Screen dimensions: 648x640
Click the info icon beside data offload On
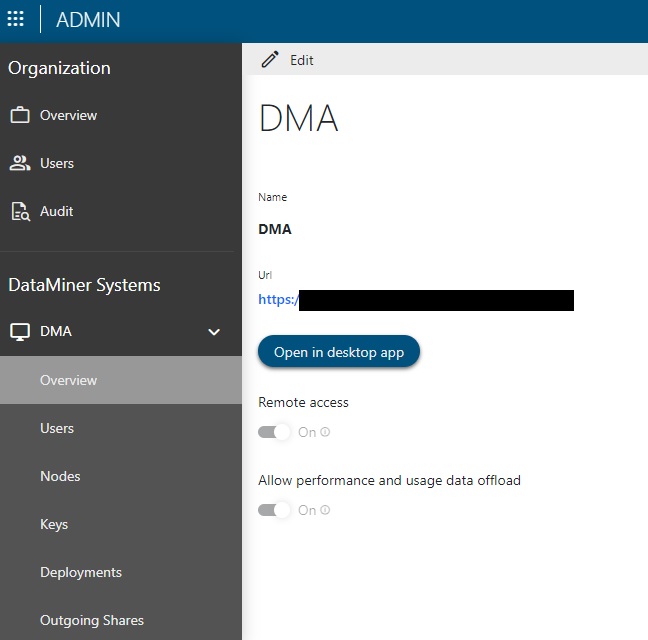click(325, 510)
